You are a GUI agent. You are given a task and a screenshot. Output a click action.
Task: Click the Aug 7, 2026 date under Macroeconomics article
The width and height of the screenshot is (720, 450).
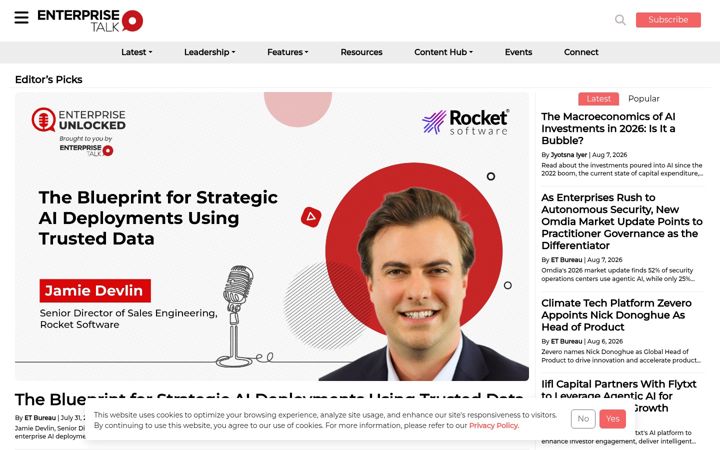tap(609, 155)
